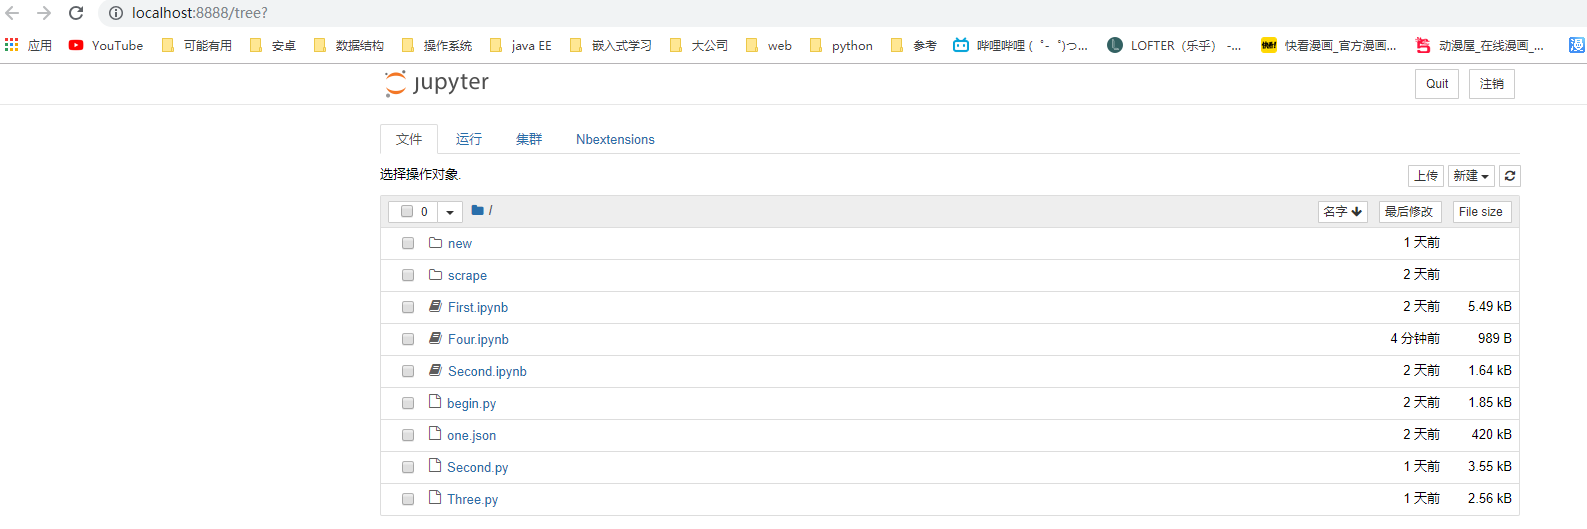
Task: Click the folder icon next to scrape
Action: coord(435,274)
